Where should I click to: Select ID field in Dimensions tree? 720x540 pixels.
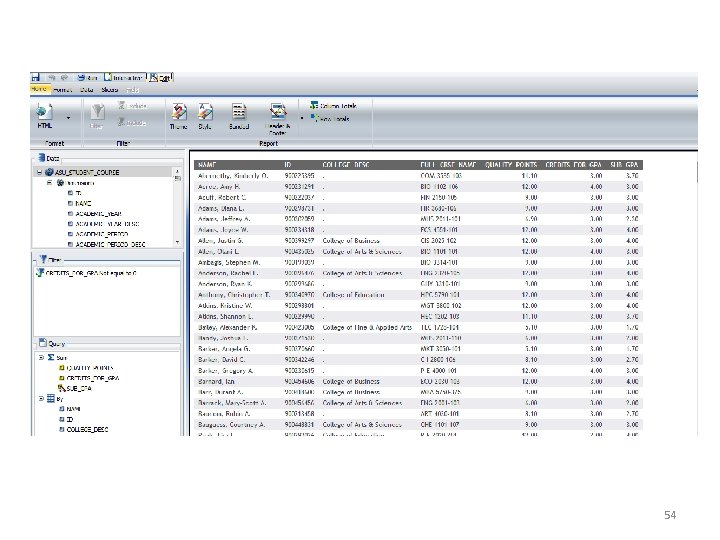(x=75, y=193)
